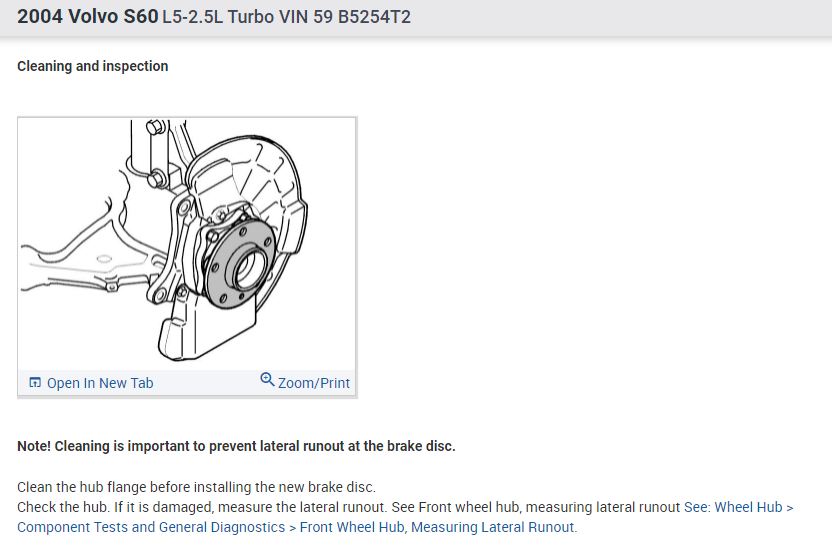Image resolution: width=832 pixels, height=560 pixels.
Task: Open Front Wheel Hub, Measuring Lateral Runout link
Action: [437, 528]
